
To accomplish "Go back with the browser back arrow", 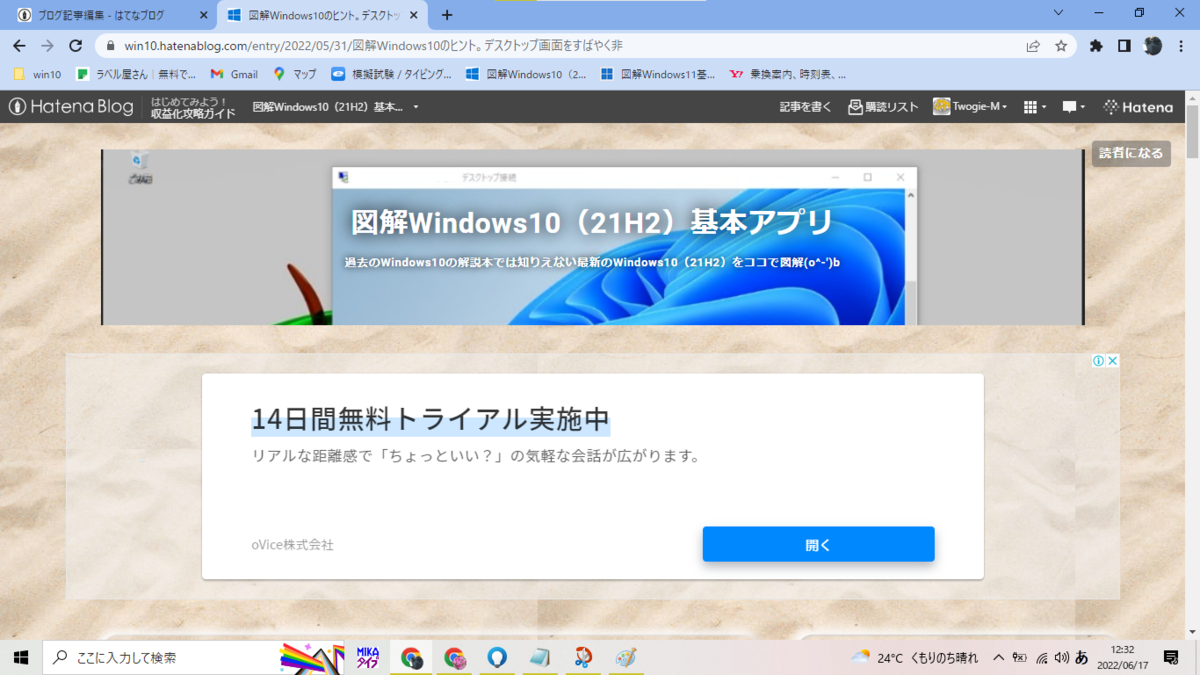I will [x=19, y=46].
